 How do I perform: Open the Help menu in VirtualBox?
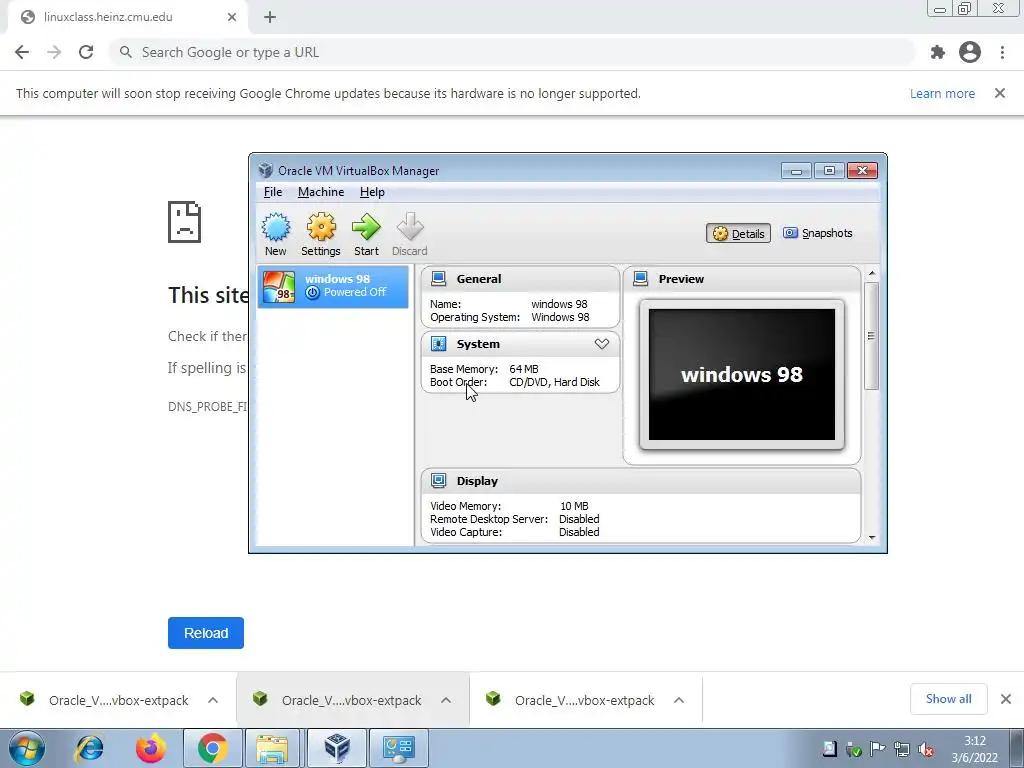click(372, 192)
